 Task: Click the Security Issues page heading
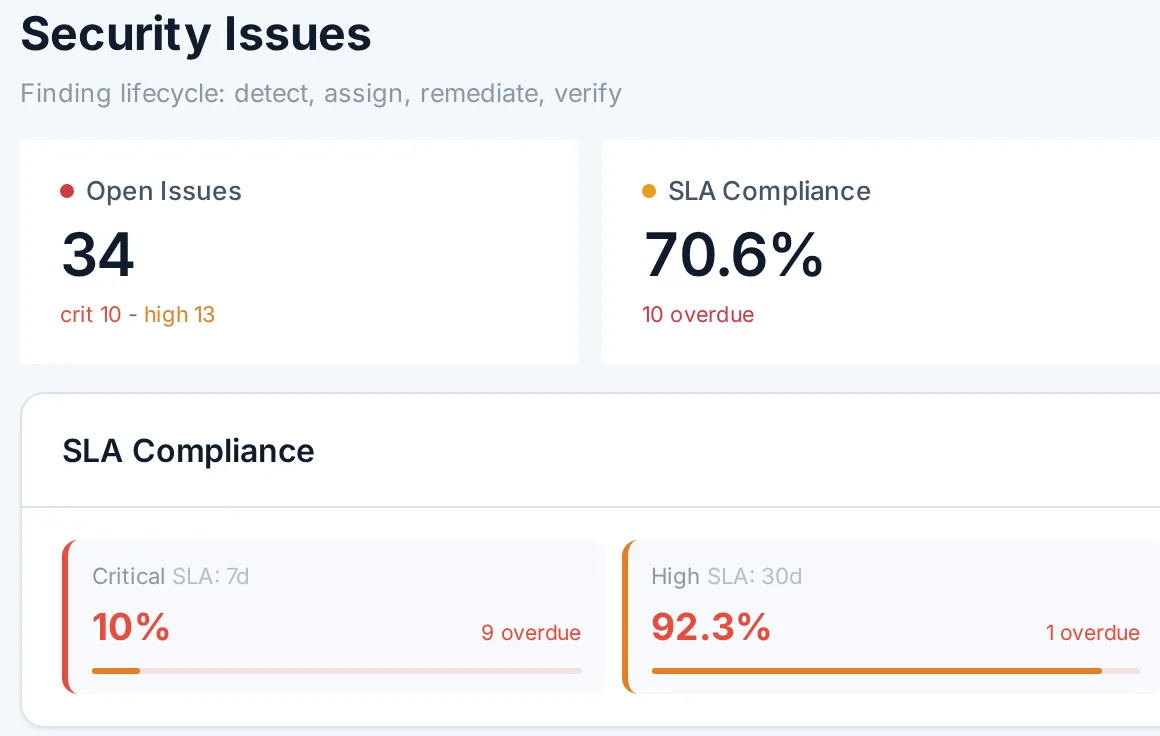pos(196,35)
